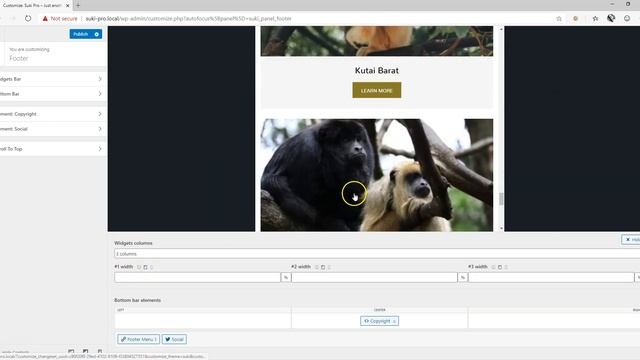The width and height of the screenshot is (640, 360).
Task: Open the Element: Social section
Action: click(x=51, y=129)
